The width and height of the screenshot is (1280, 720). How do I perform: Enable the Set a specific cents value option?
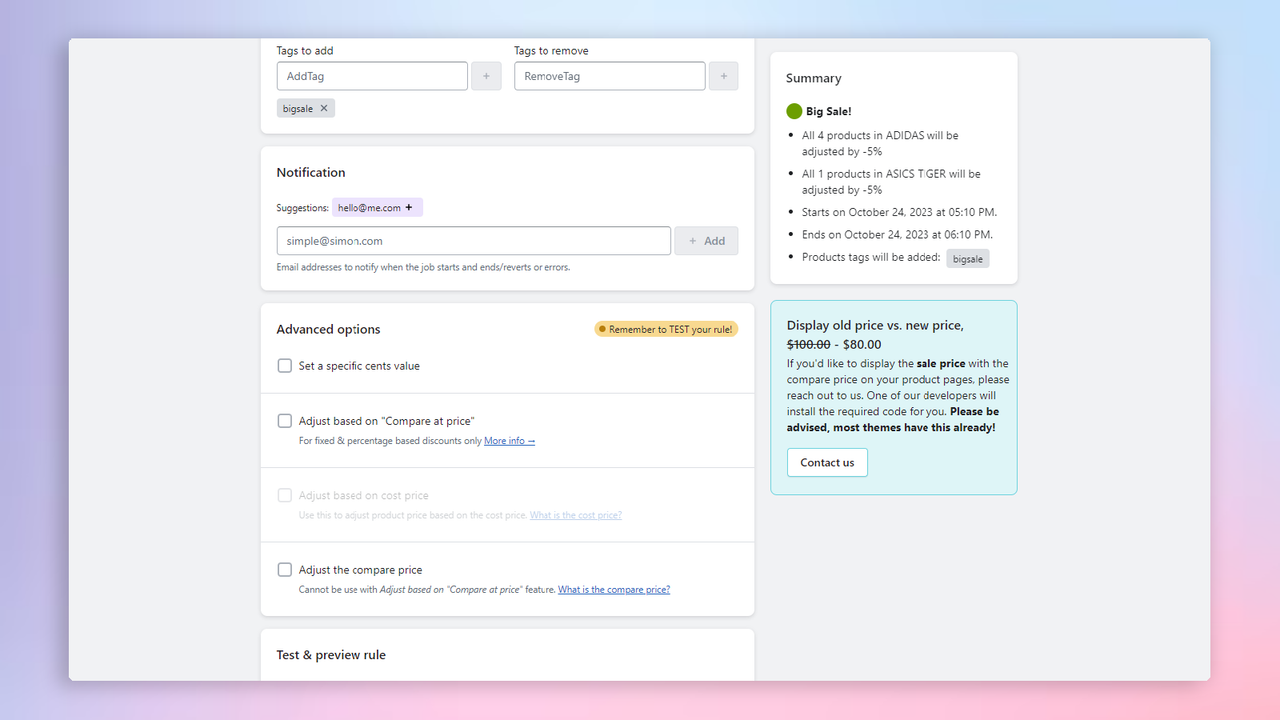pos(284,365)
